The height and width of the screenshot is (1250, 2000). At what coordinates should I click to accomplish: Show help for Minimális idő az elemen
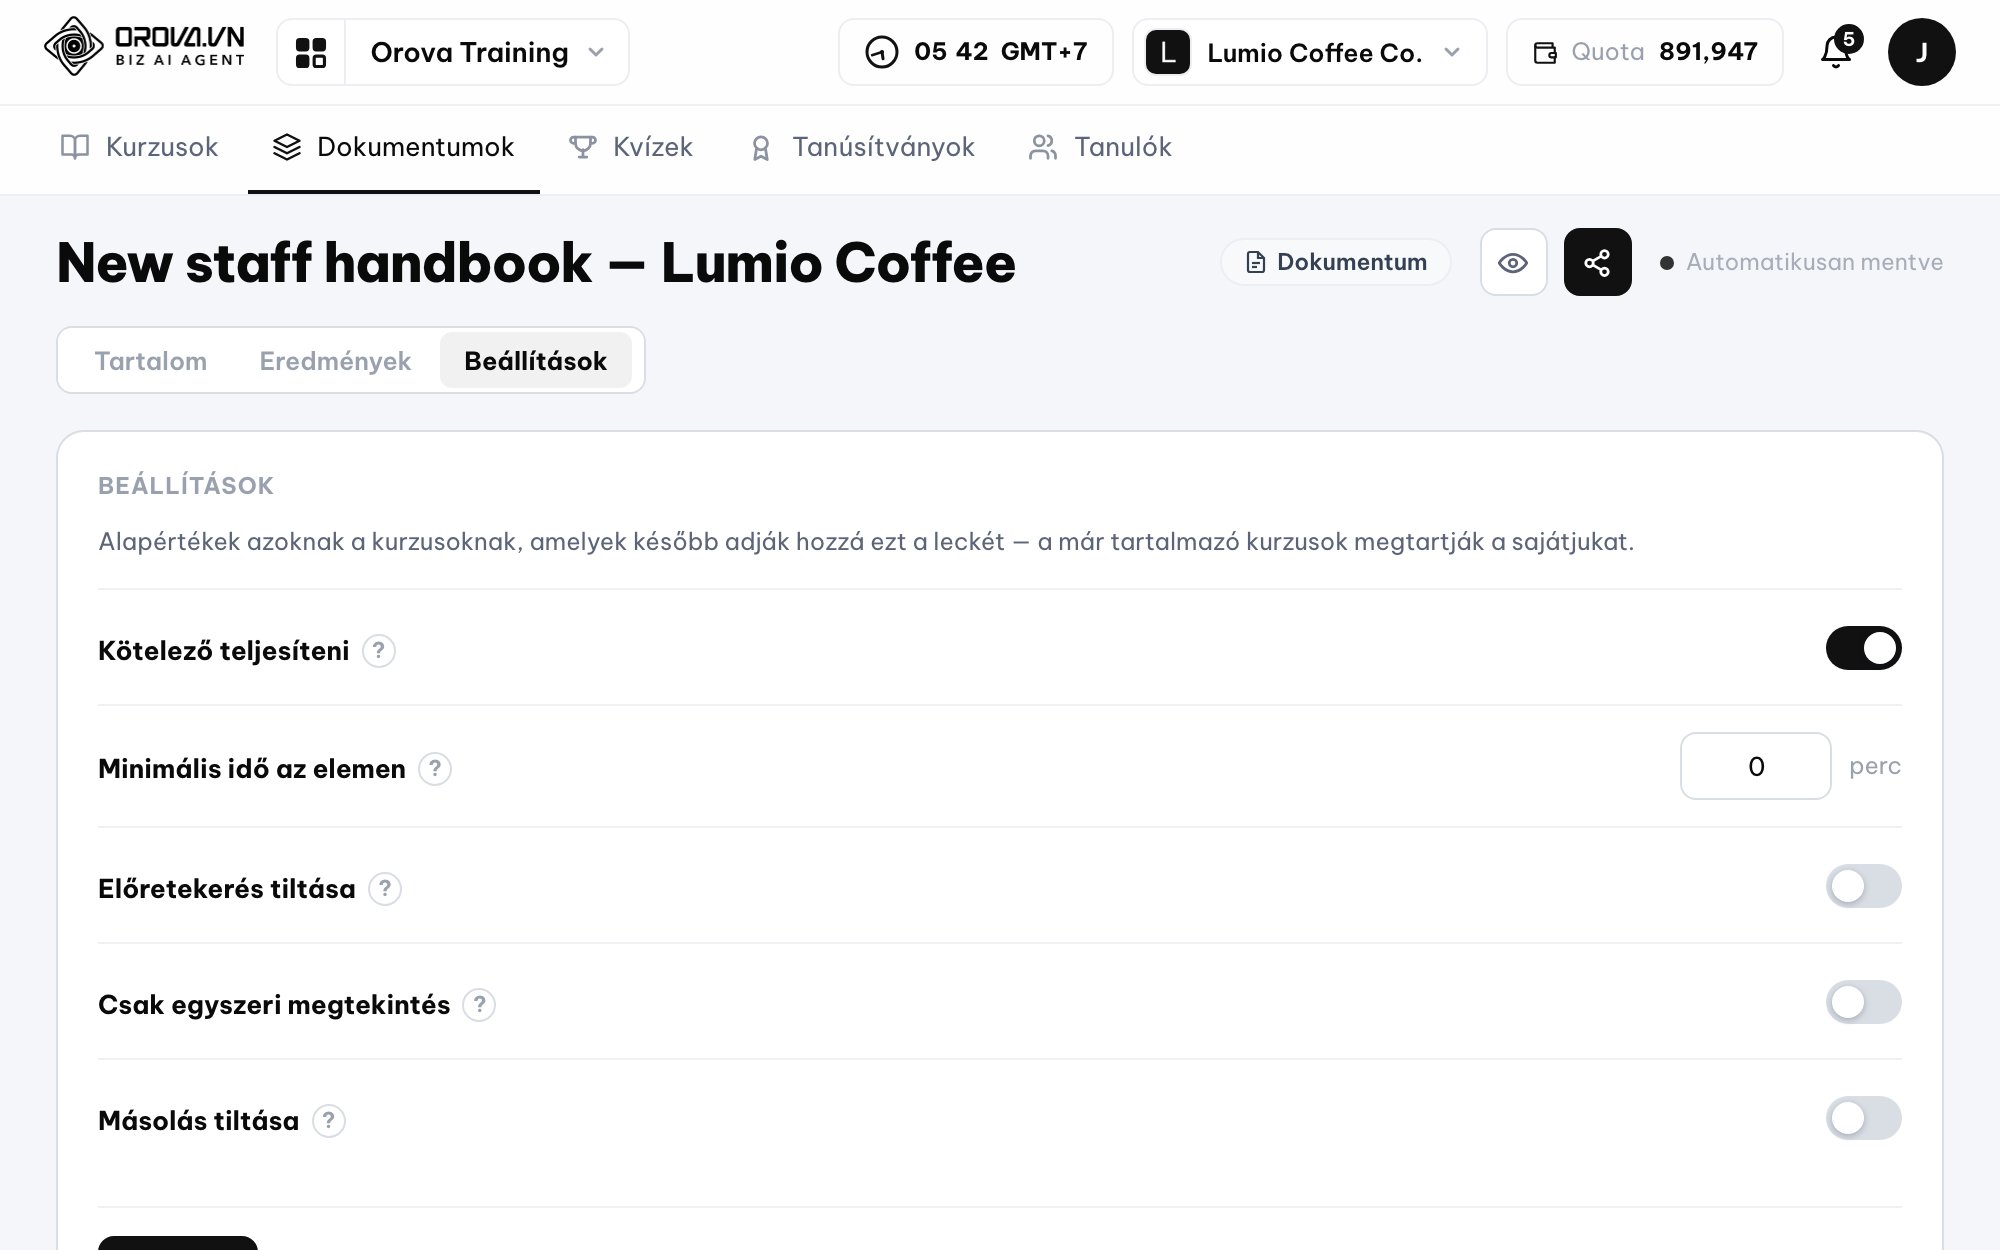pyautogui.click(x=434, y=769)
